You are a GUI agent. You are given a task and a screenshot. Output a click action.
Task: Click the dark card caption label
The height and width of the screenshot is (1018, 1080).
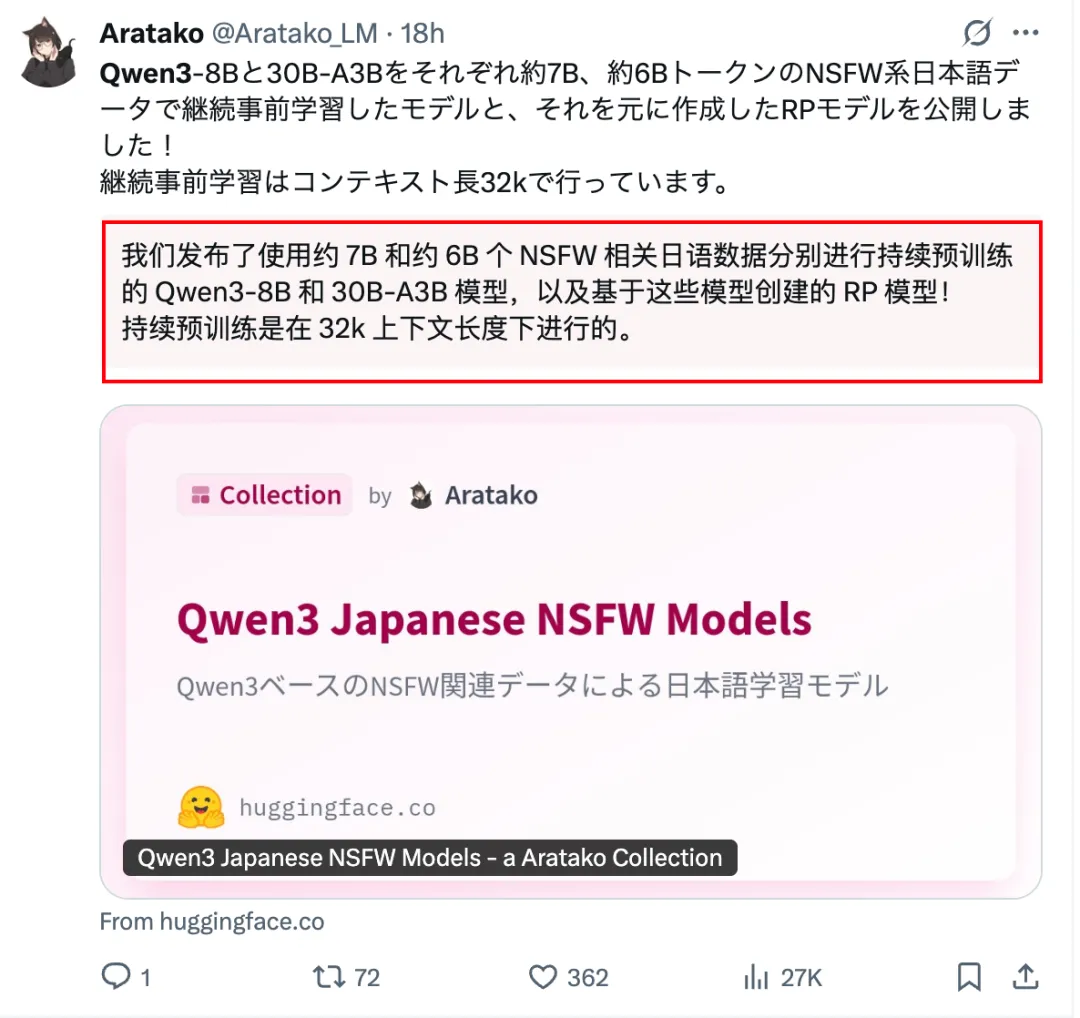[x=430, y=858]
